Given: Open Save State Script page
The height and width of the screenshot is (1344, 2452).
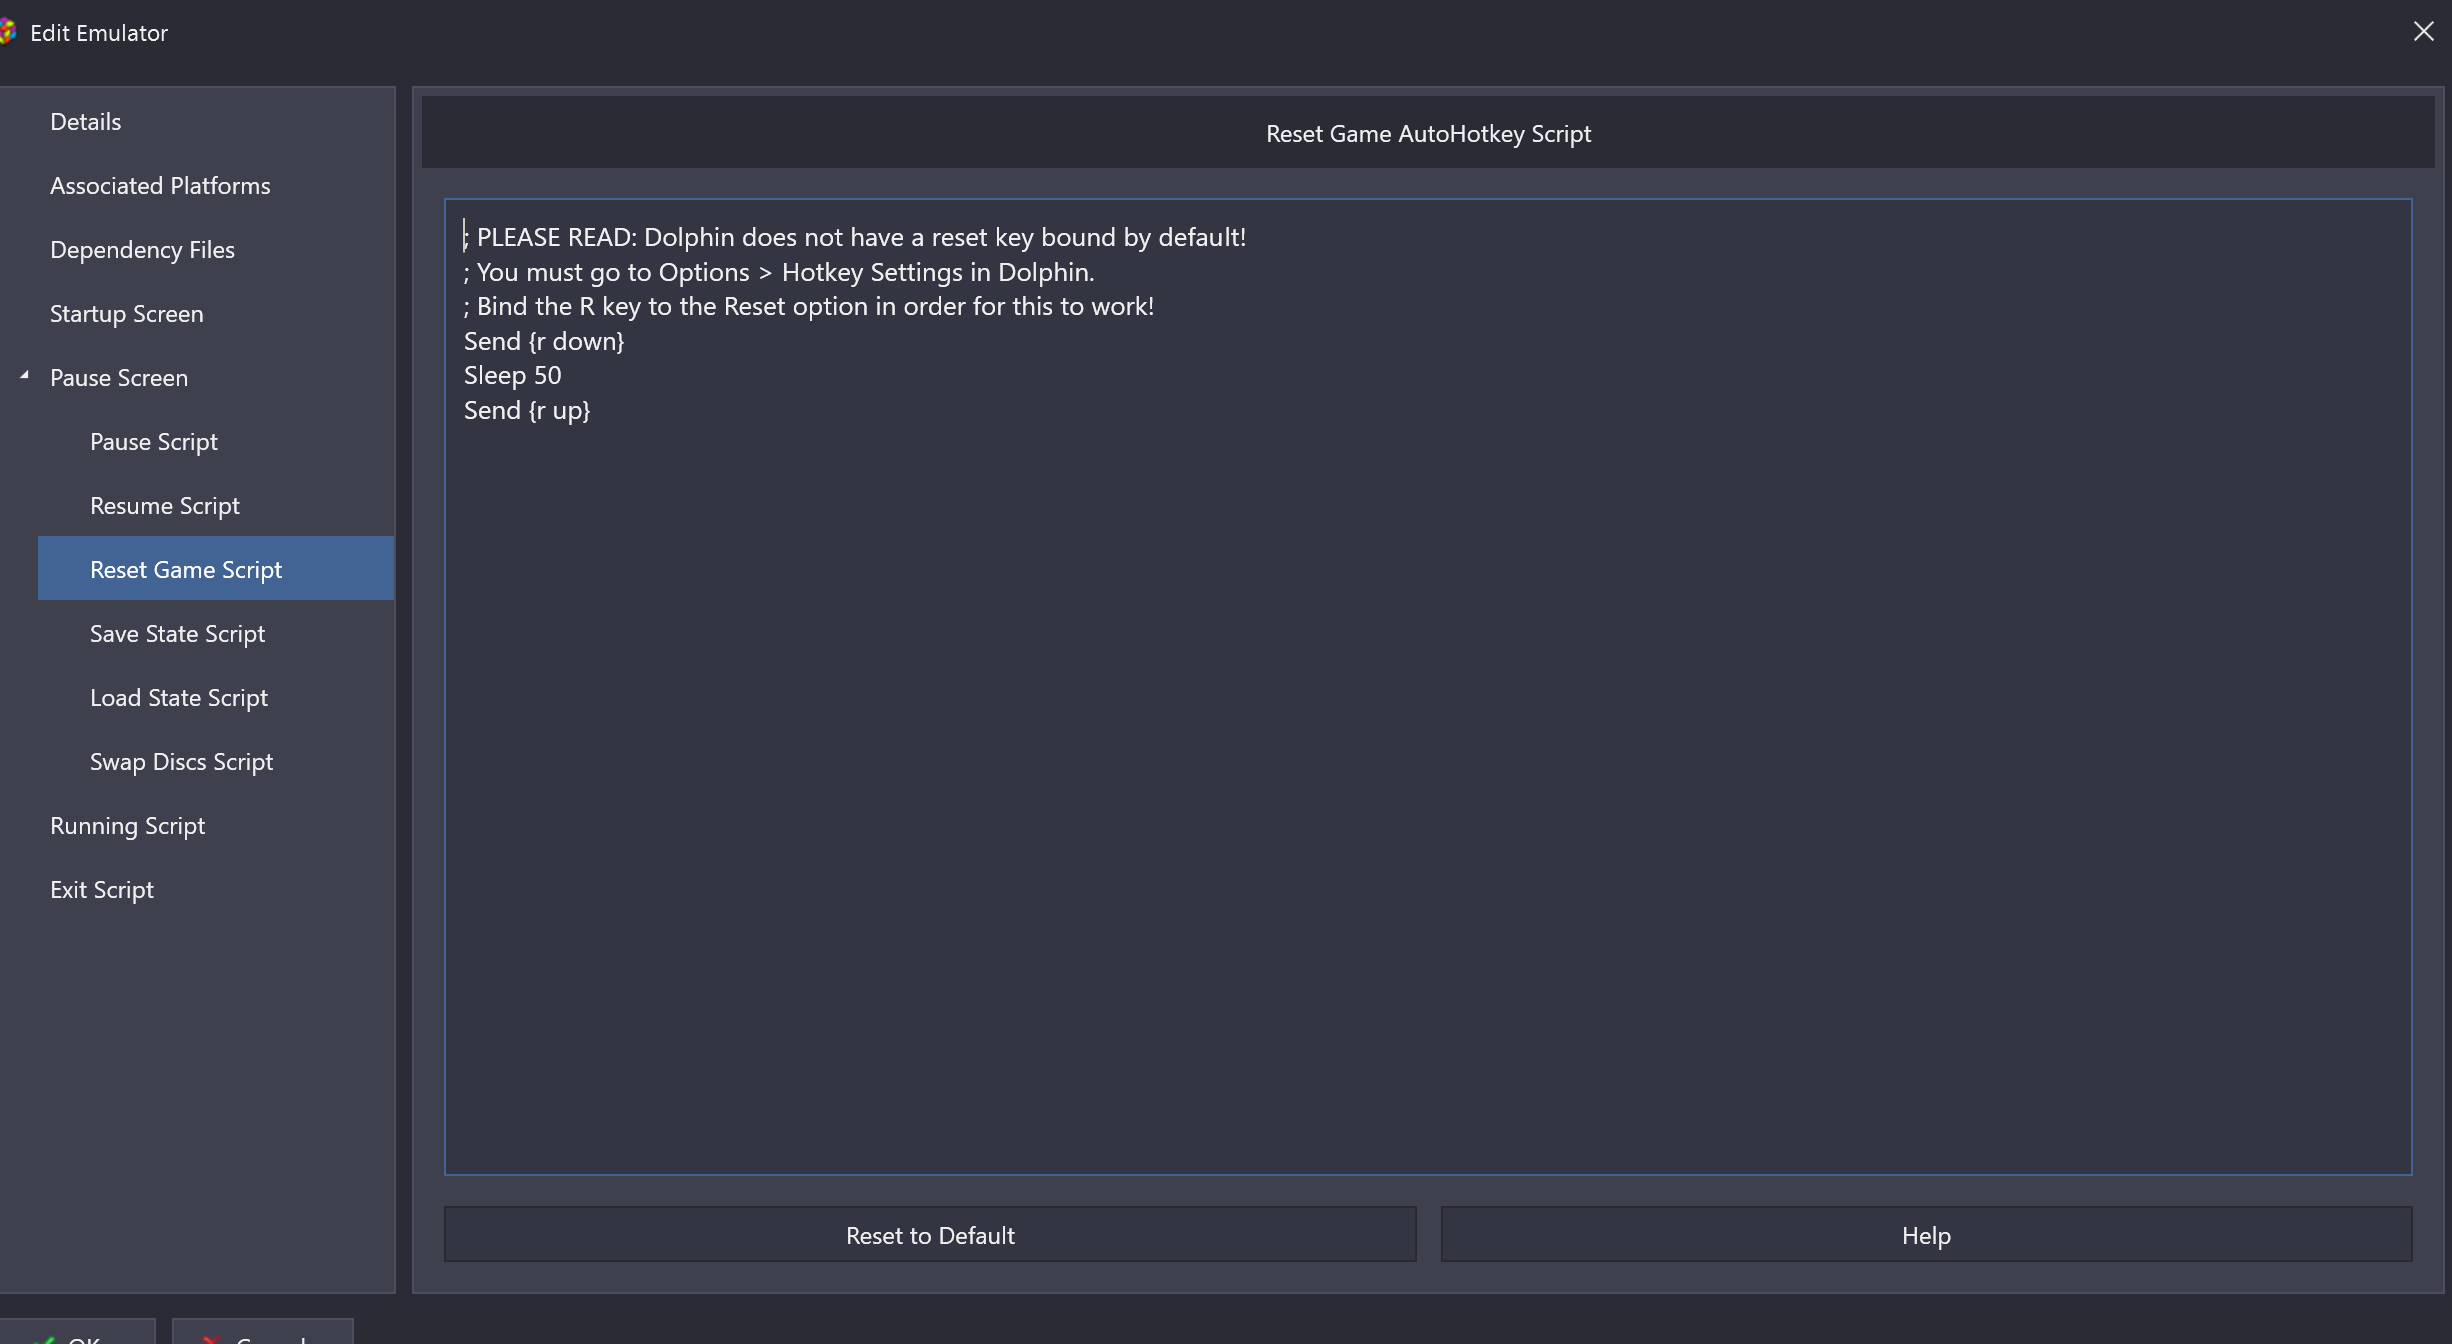Looking at the screenshot, I should coord(177,634).
